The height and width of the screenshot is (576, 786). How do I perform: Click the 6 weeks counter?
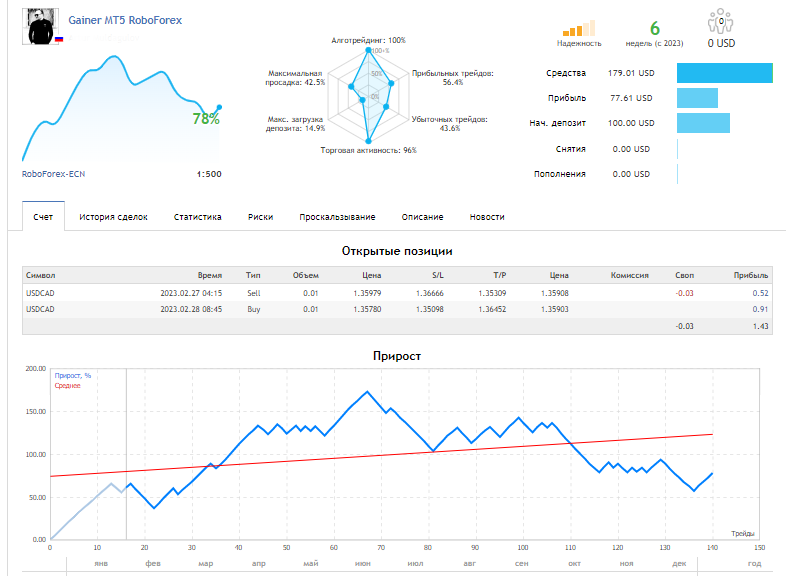coord(655,29)
